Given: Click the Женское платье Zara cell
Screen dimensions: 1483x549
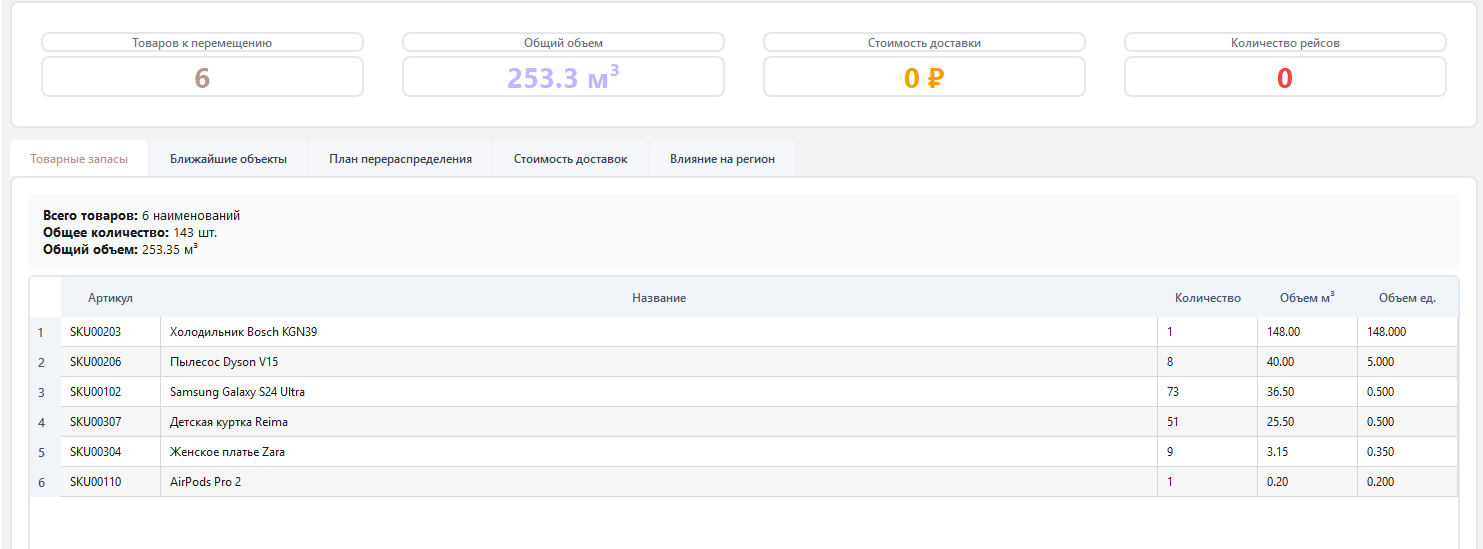Looking at the screenshot, I should (227, 452).
